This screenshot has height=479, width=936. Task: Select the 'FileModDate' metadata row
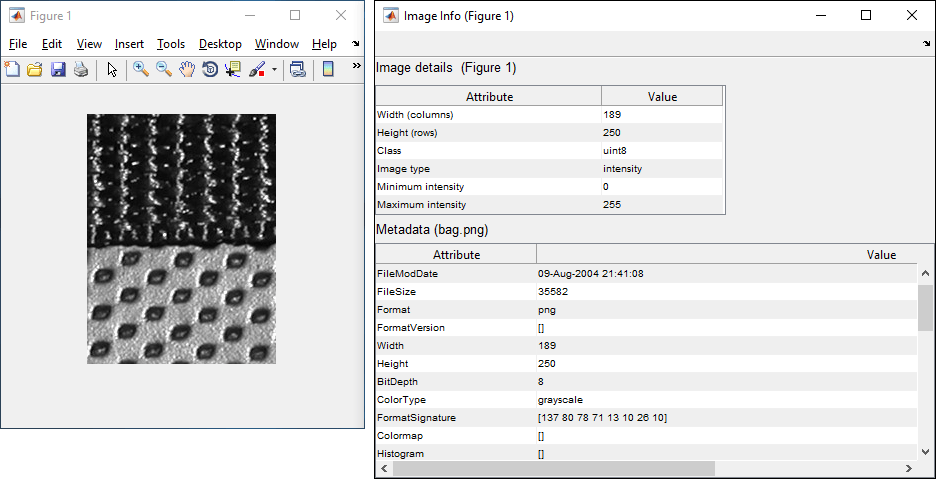pyautogui.click(x=646, y=274)
